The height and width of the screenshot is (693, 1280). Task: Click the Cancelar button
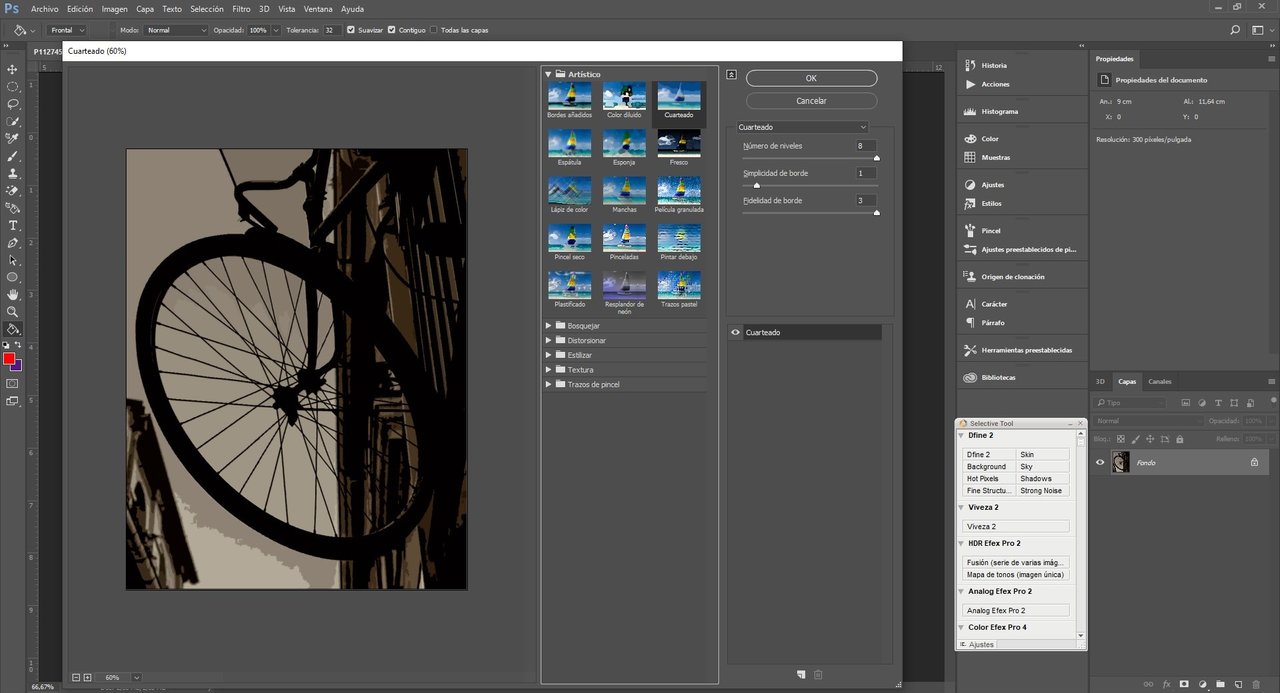pos(811,101)
